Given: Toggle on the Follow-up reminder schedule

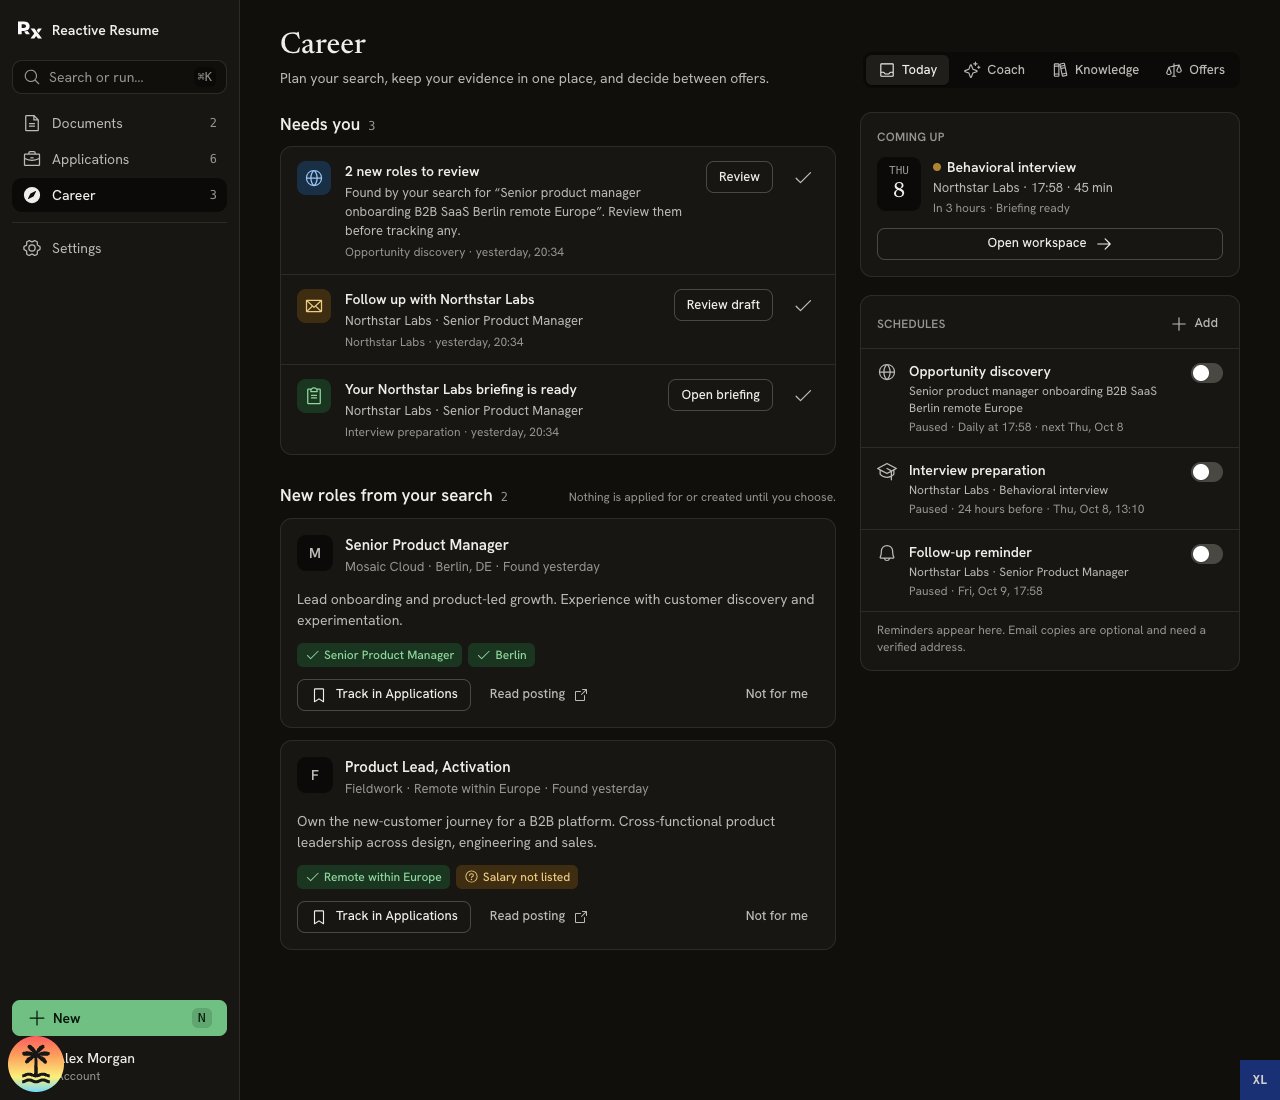Looking at the screenshot, I should [x=1207, y=554].
